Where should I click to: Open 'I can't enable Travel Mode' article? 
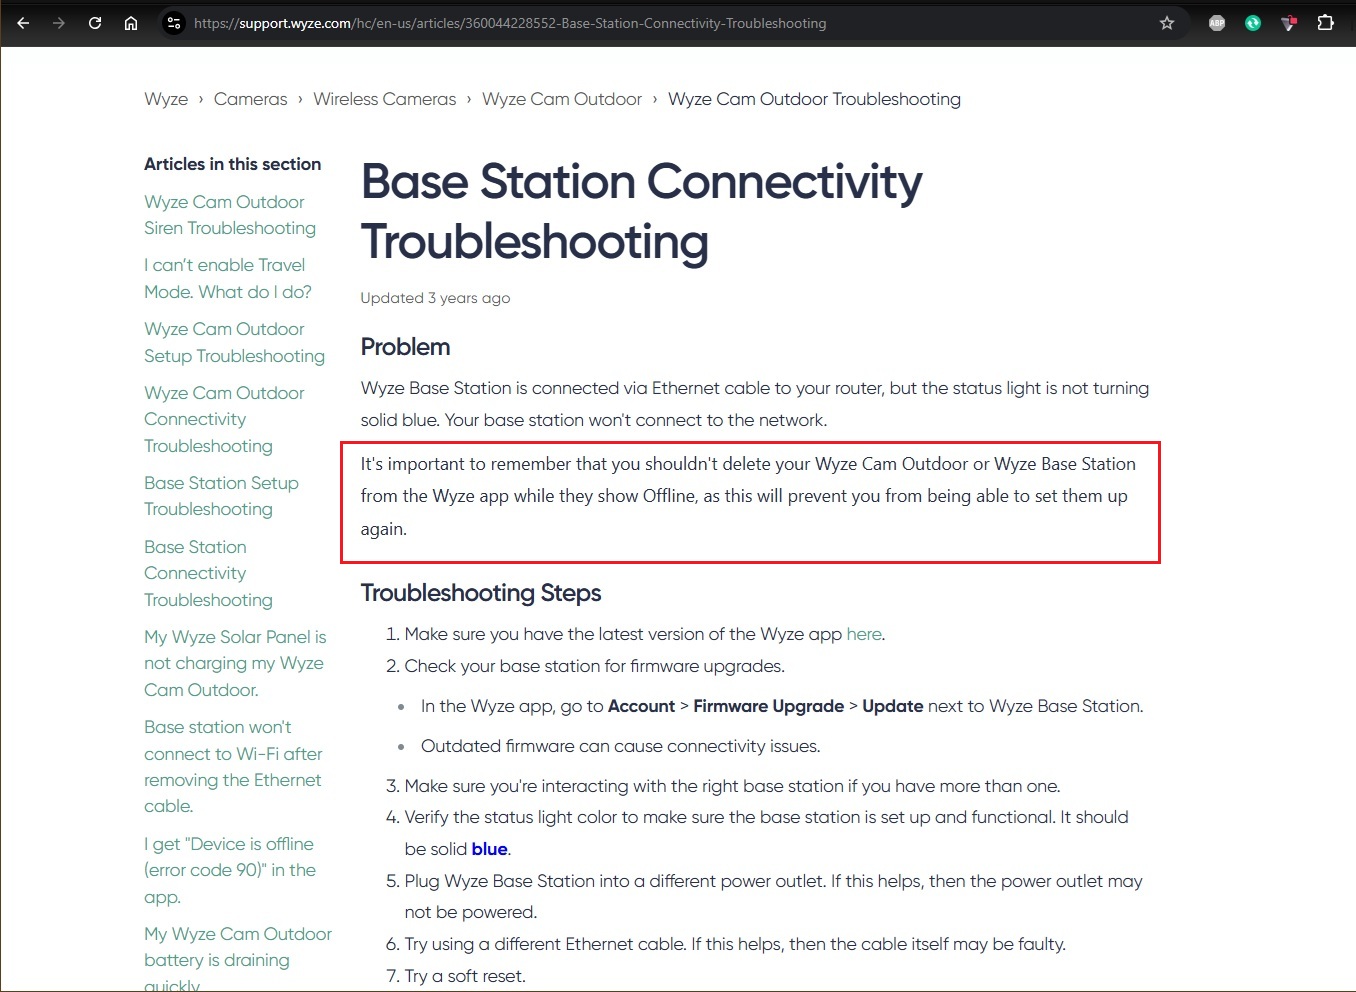click(x=228, y=278)
